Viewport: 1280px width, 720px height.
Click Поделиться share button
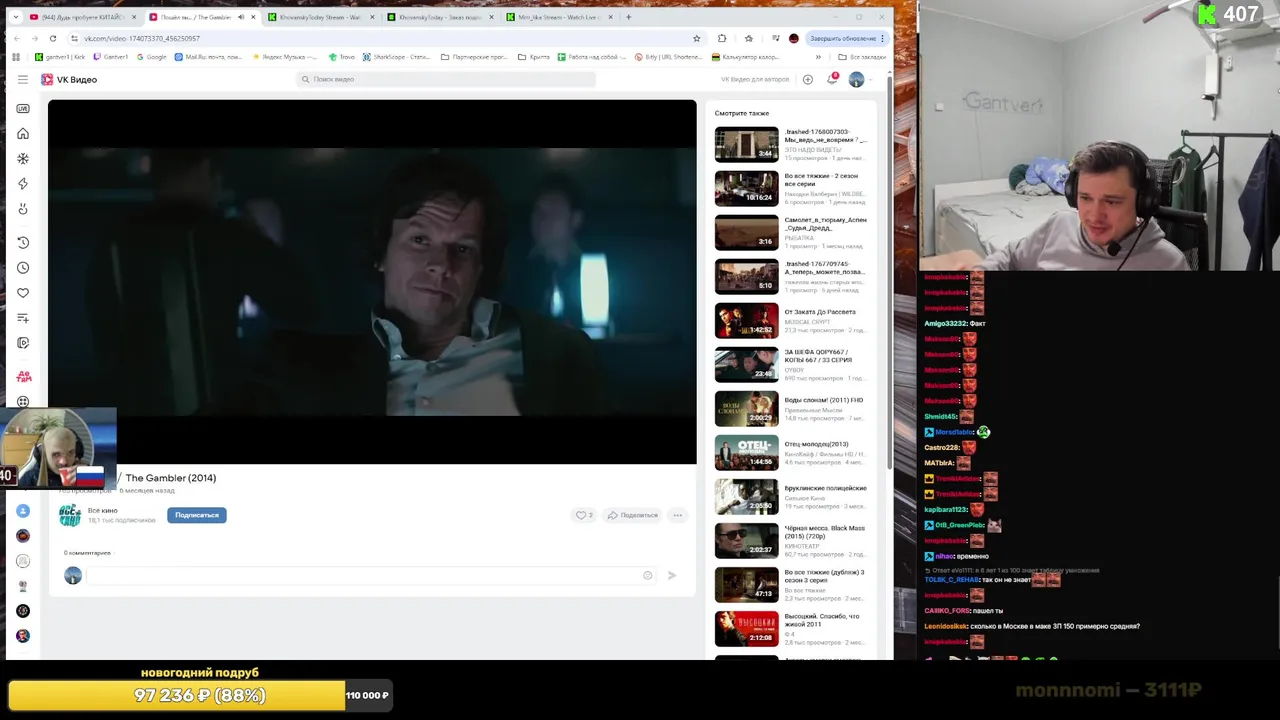pyautogui.click(x=633, y=515)
